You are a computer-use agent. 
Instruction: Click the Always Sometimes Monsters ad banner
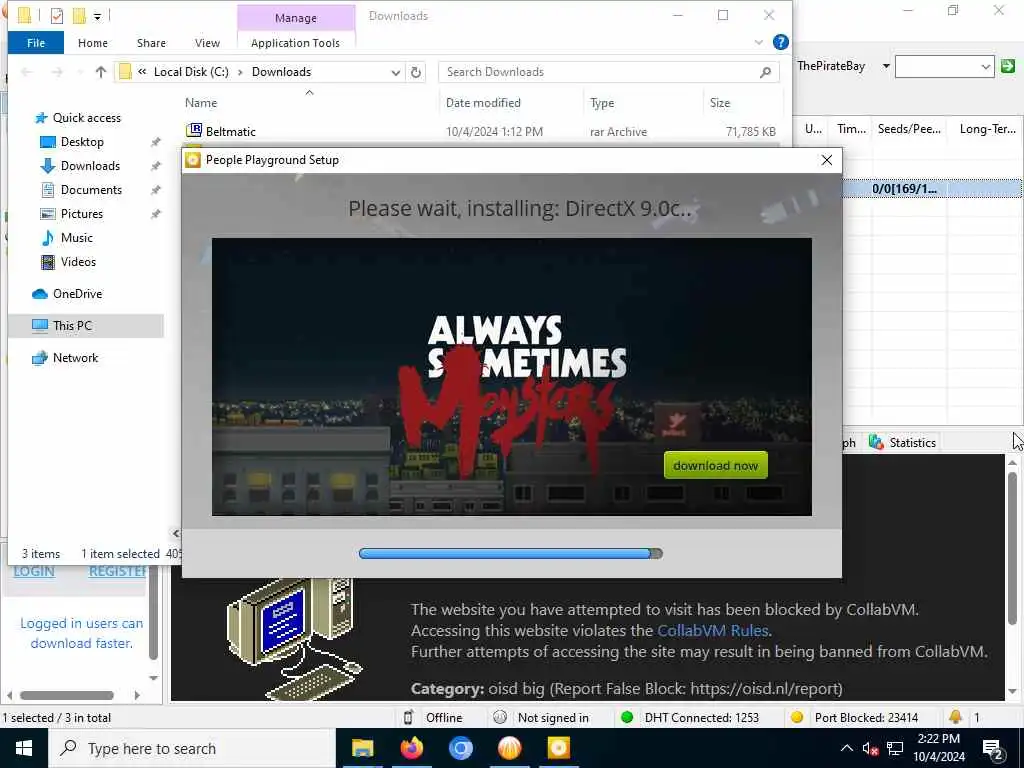(511, 377)
